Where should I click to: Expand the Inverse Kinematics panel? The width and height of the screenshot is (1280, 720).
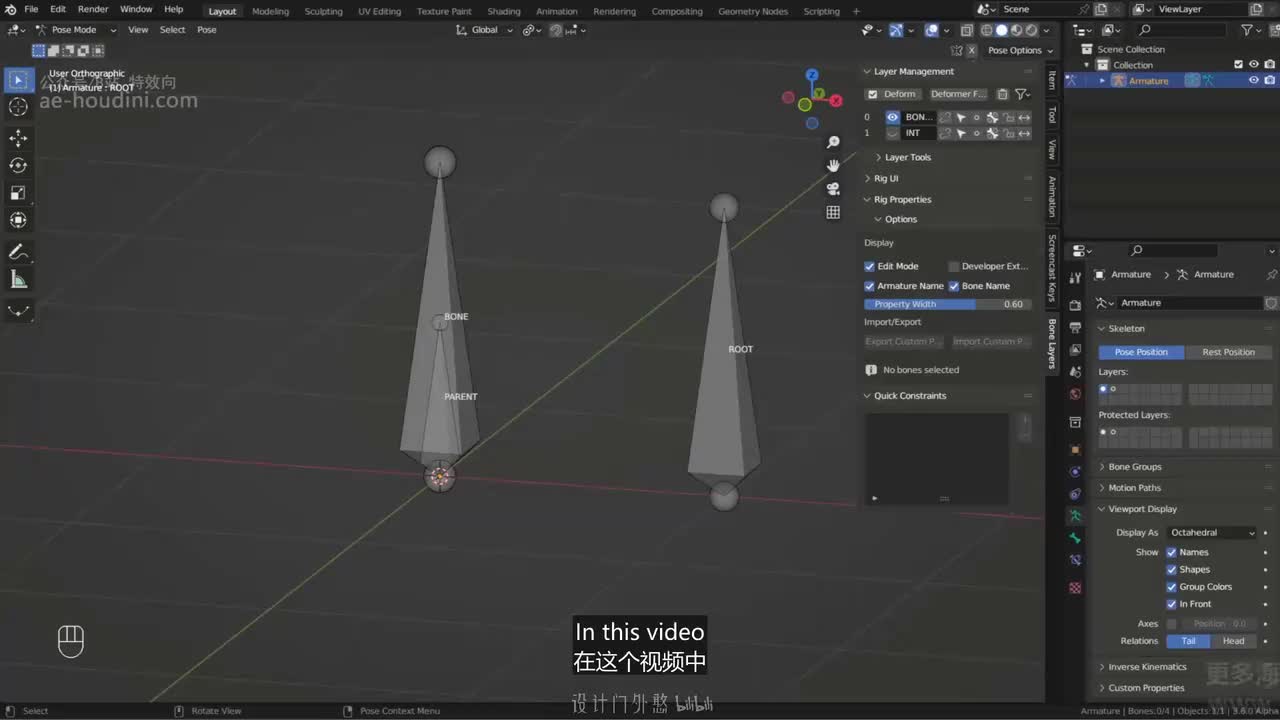coord(1146,667)
